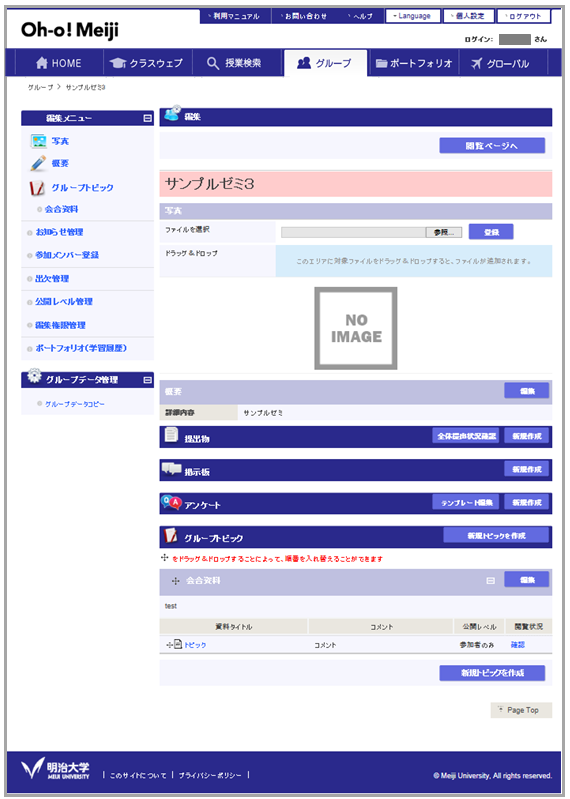Click the 参照 browse button for file
The image size is (570, 799).
click(444, 232)
